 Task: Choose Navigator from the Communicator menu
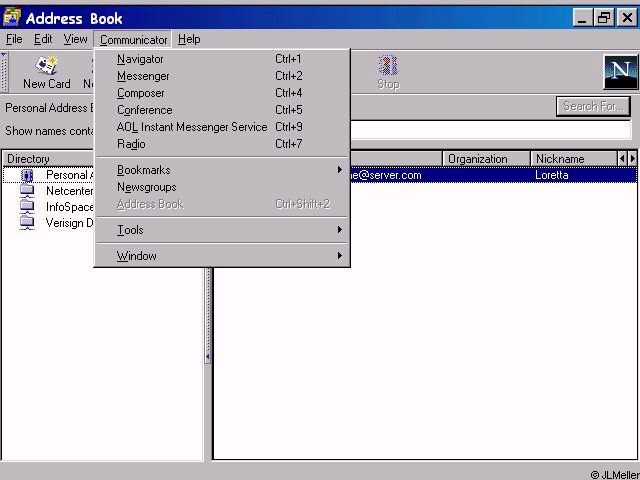[x=222, y=59]
